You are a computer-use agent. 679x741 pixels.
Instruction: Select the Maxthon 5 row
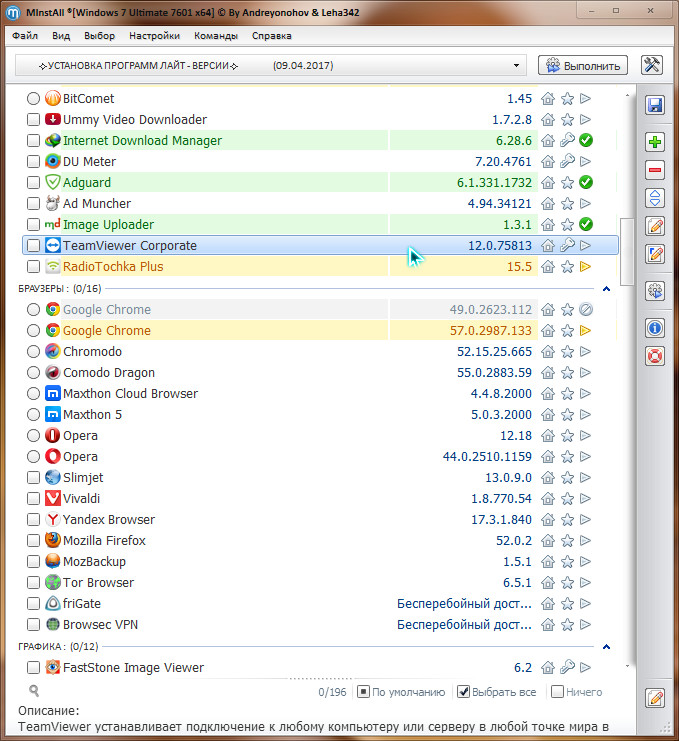(320, 414)
